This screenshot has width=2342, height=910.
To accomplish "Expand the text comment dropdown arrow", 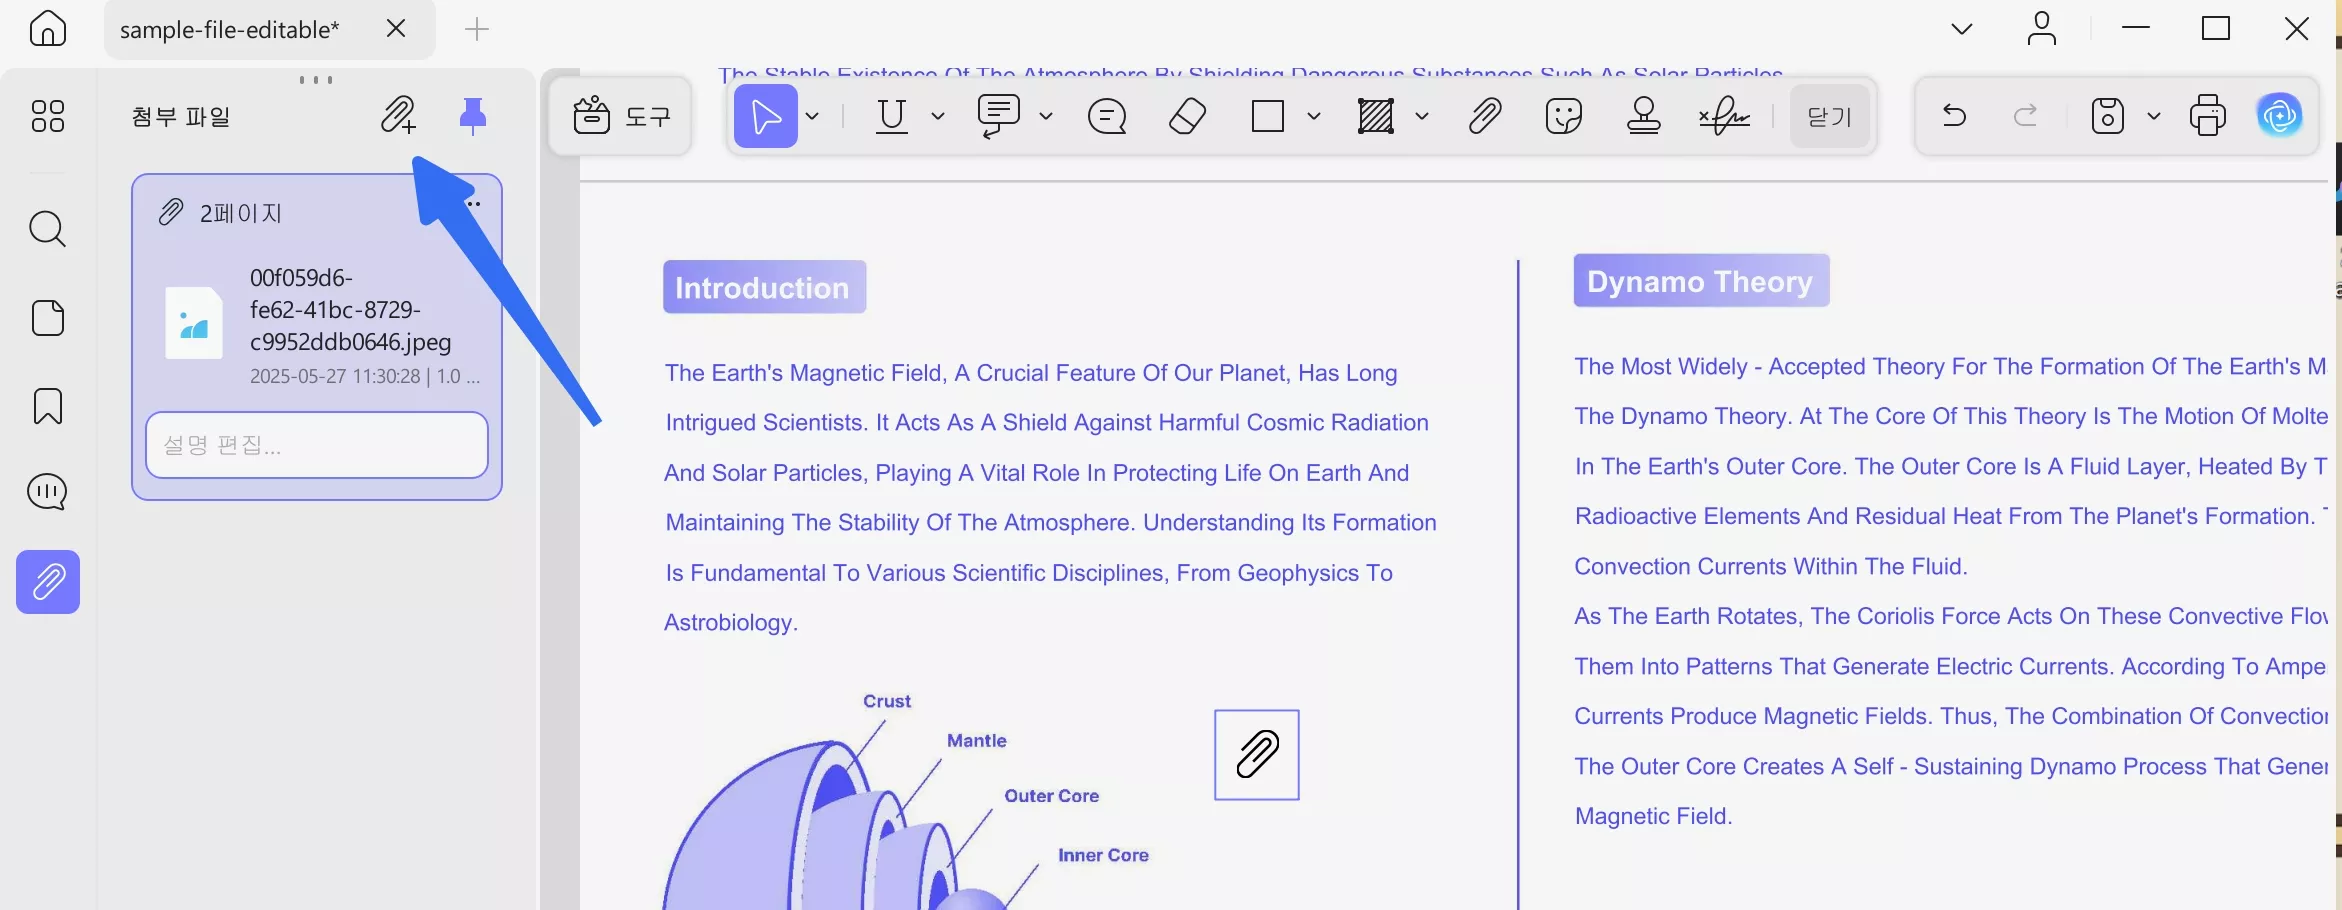I will [x=1045, y=116].
